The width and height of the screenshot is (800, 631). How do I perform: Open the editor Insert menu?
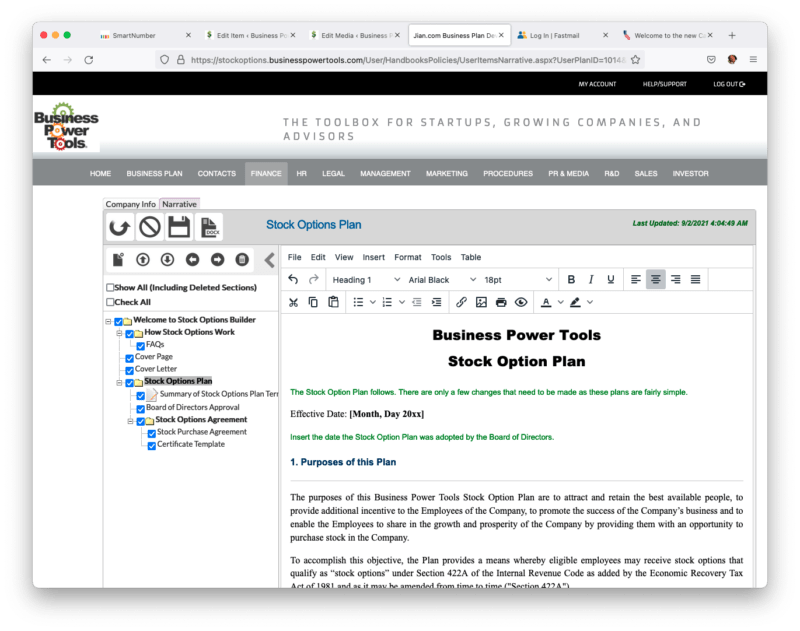click(373, 257)
